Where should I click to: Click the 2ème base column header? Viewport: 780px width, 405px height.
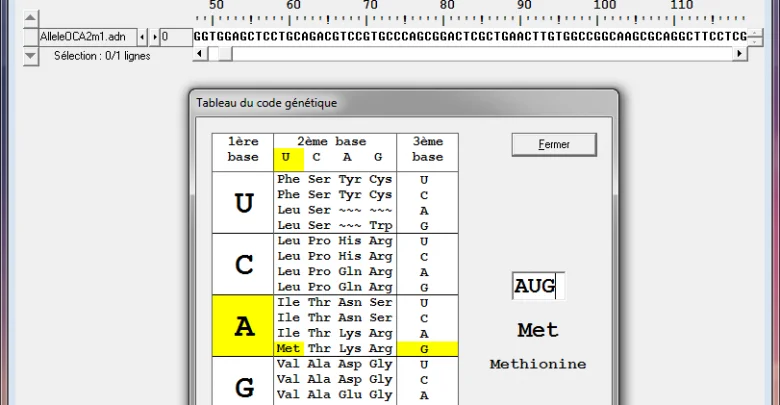click(332, 141)
